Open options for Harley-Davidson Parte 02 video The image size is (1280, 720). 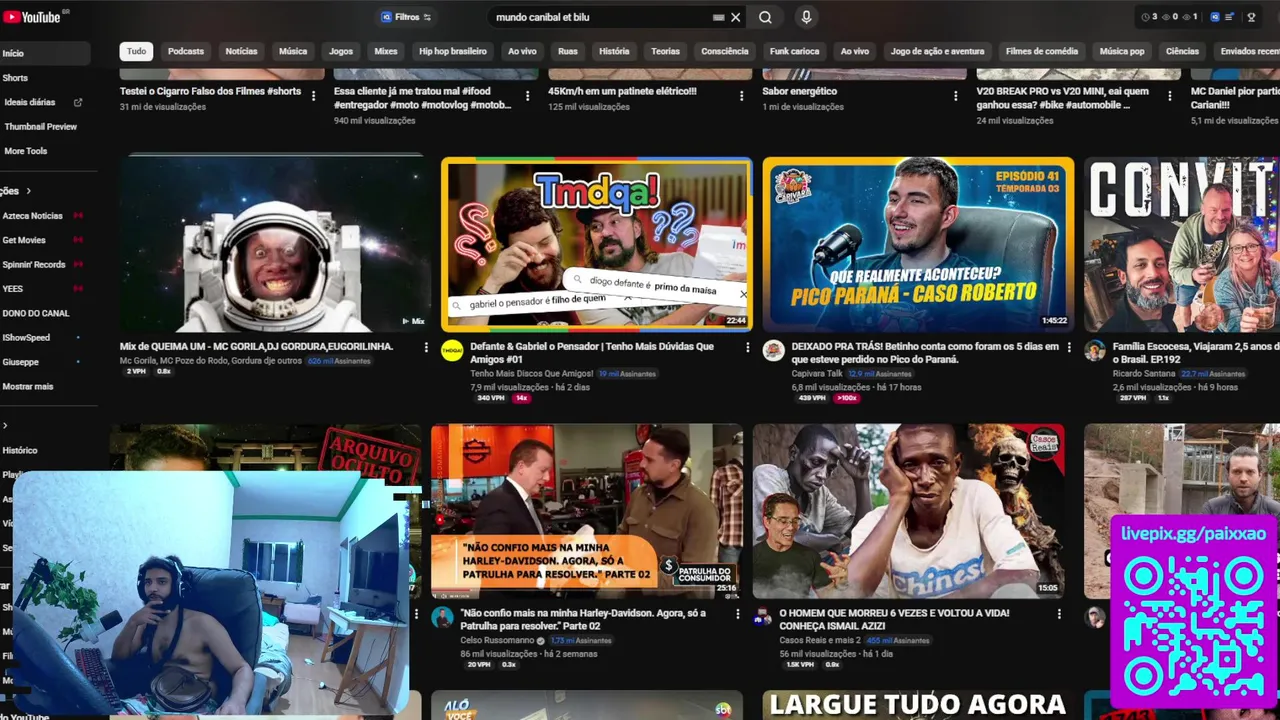coord(737,614)
